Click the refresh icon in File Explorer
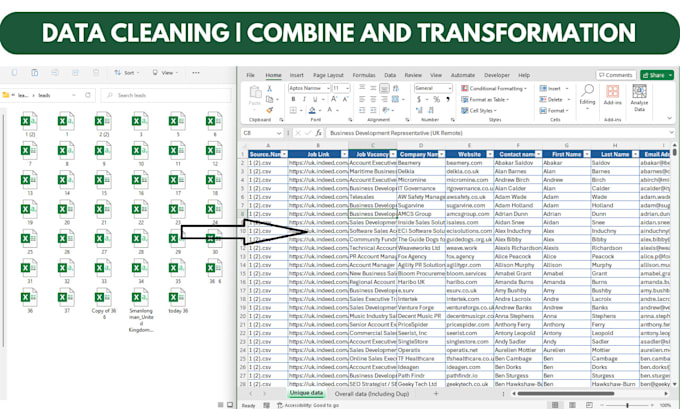 88,95
